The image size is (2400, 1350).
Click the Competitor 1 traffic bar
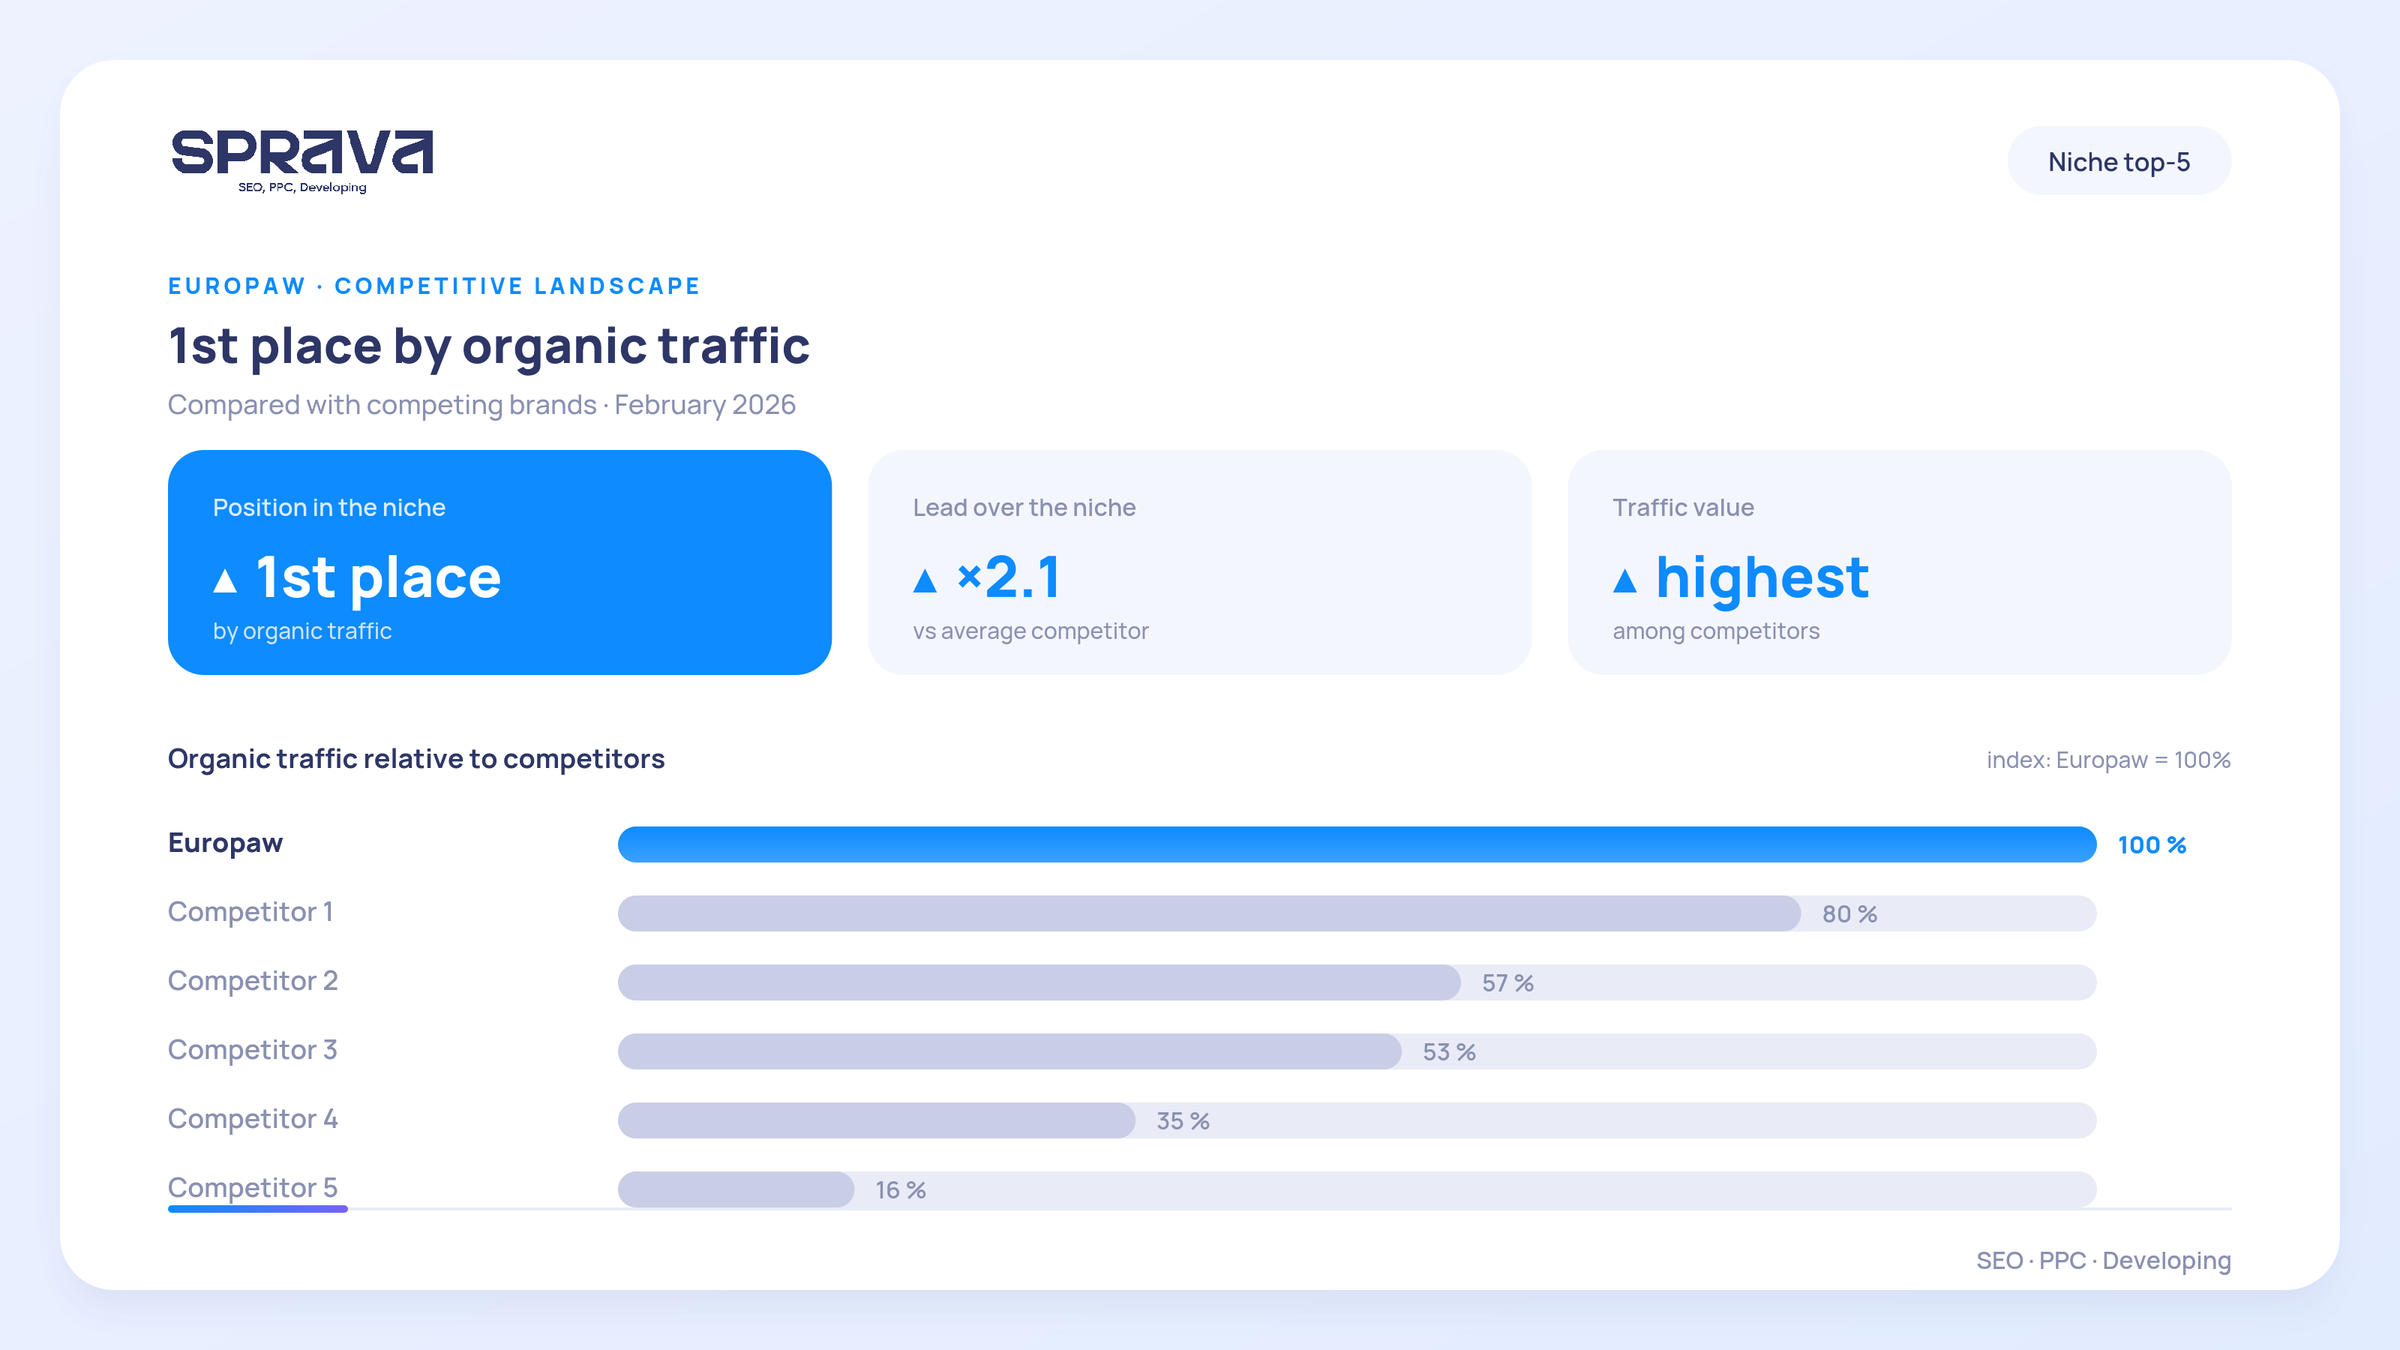[x=1209, y=914]
